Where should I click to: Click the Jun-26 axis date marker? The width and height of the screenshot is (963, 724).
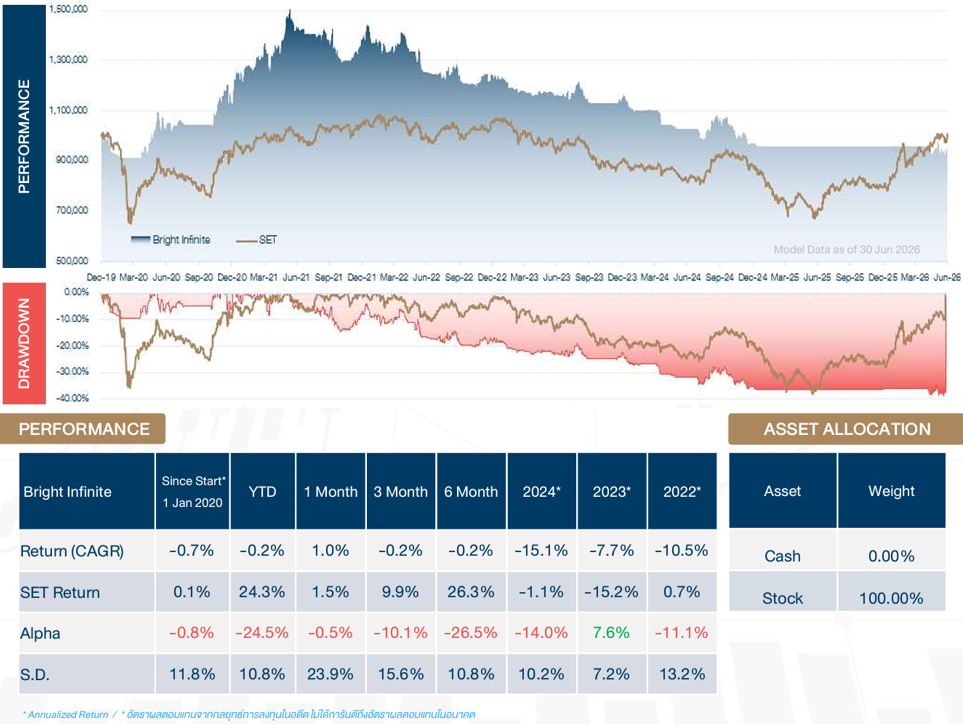[x=948, y=278]
